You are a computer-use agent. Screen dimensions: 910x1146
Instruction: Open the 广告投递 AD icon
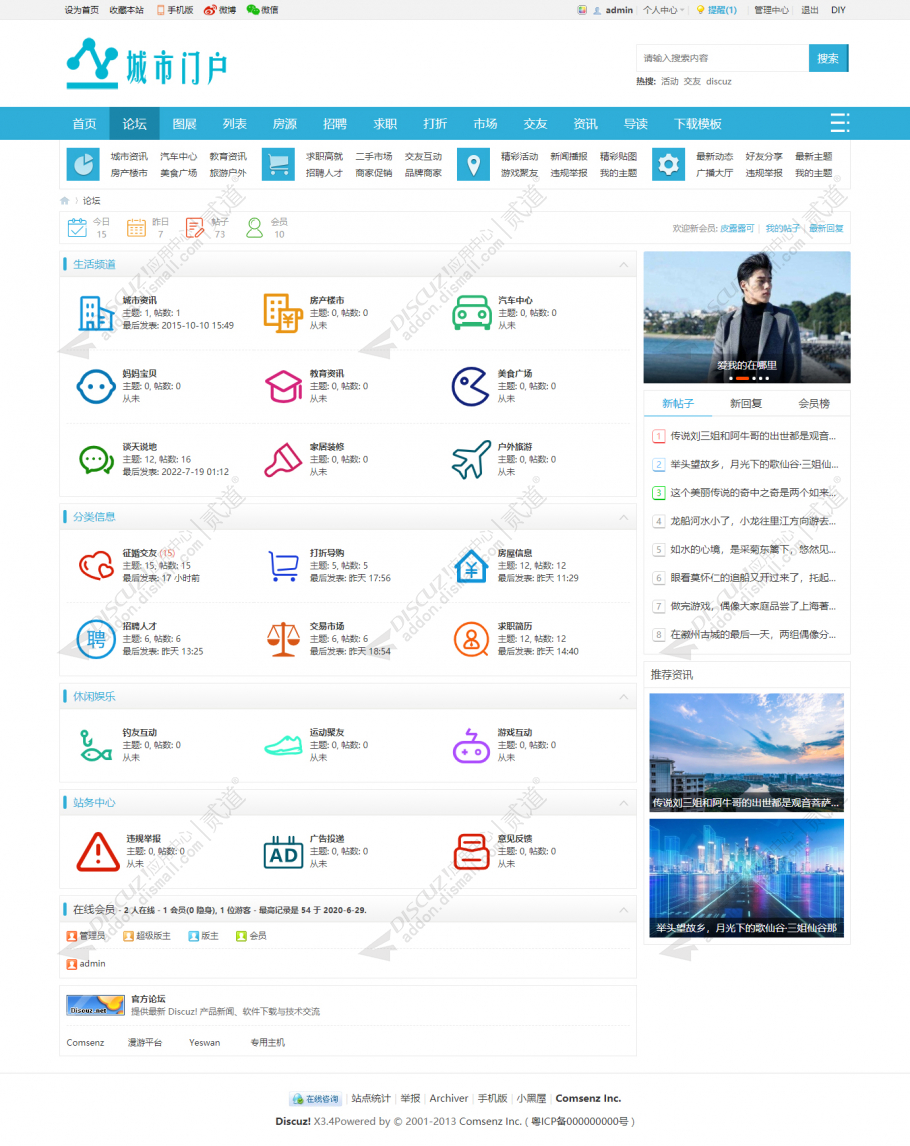tap(283, 851)
